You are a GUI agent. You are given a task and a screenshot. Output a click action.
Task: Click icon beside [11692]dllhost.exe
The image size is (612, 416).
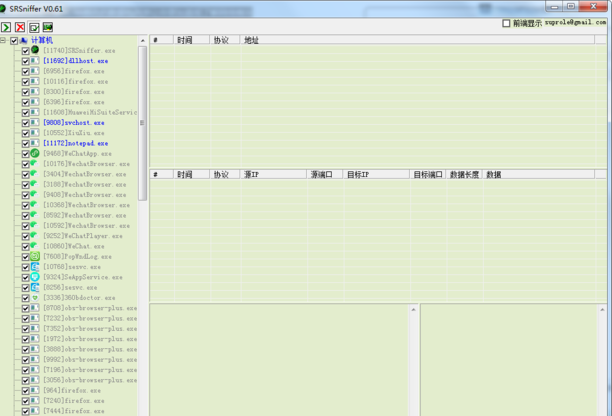tap(35, 60)
